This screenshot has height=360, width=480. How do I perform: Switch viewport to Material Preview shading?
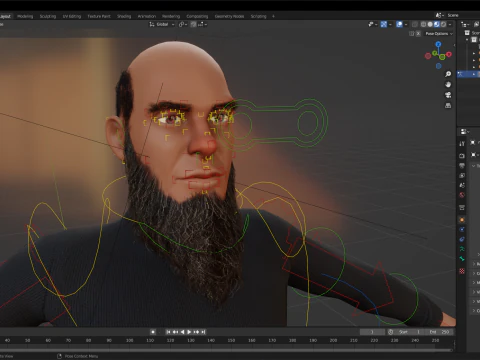coord(437,24)
